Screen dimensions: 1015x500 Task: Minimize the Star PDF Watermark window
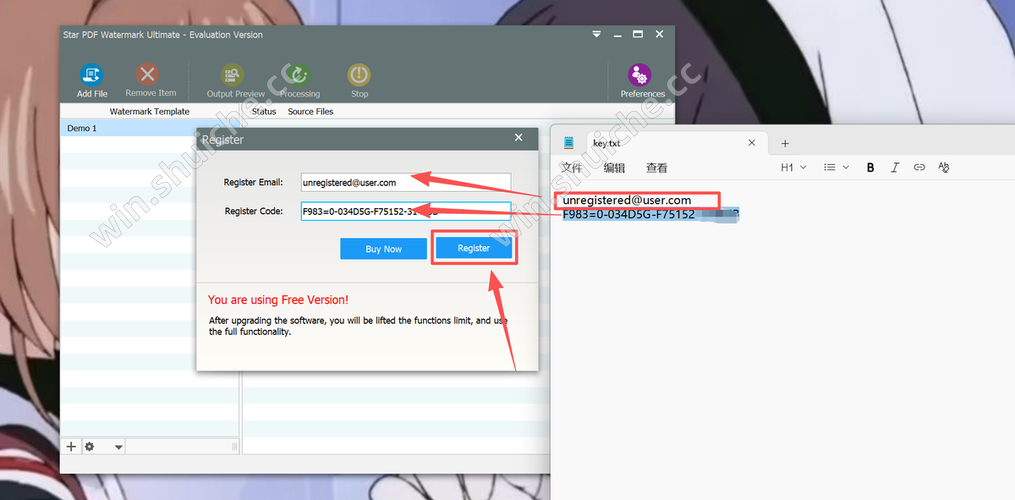[617, 34]
